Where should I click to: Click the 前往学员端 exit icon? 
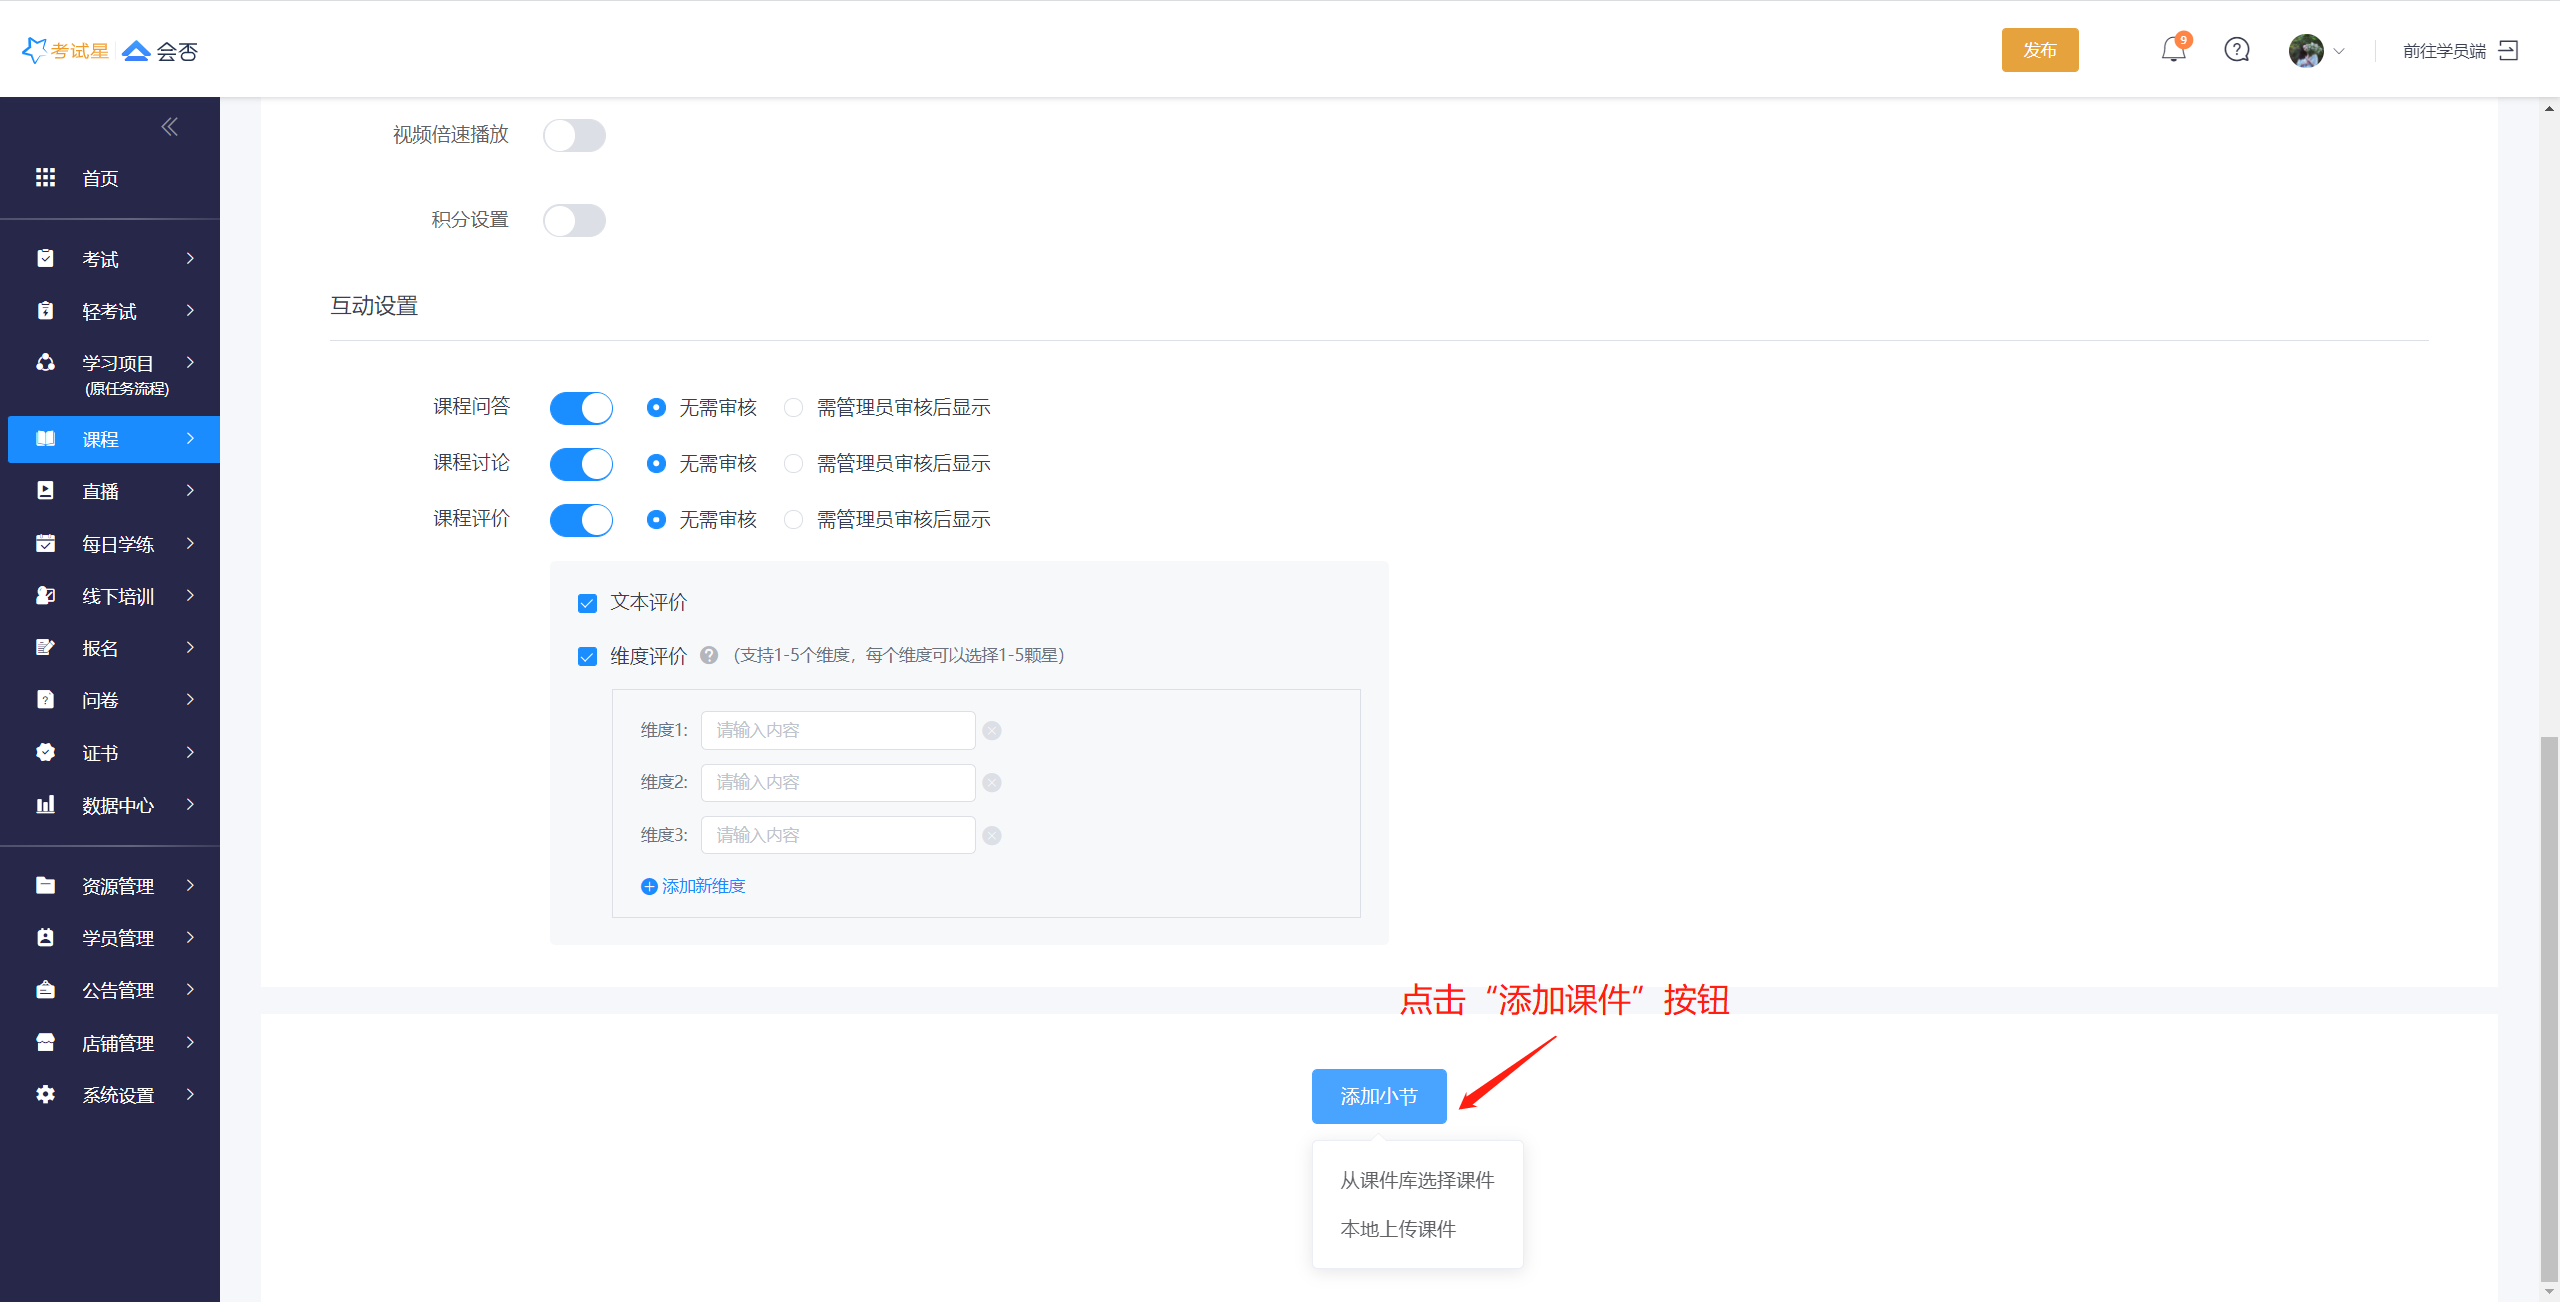click(2508, 50)
